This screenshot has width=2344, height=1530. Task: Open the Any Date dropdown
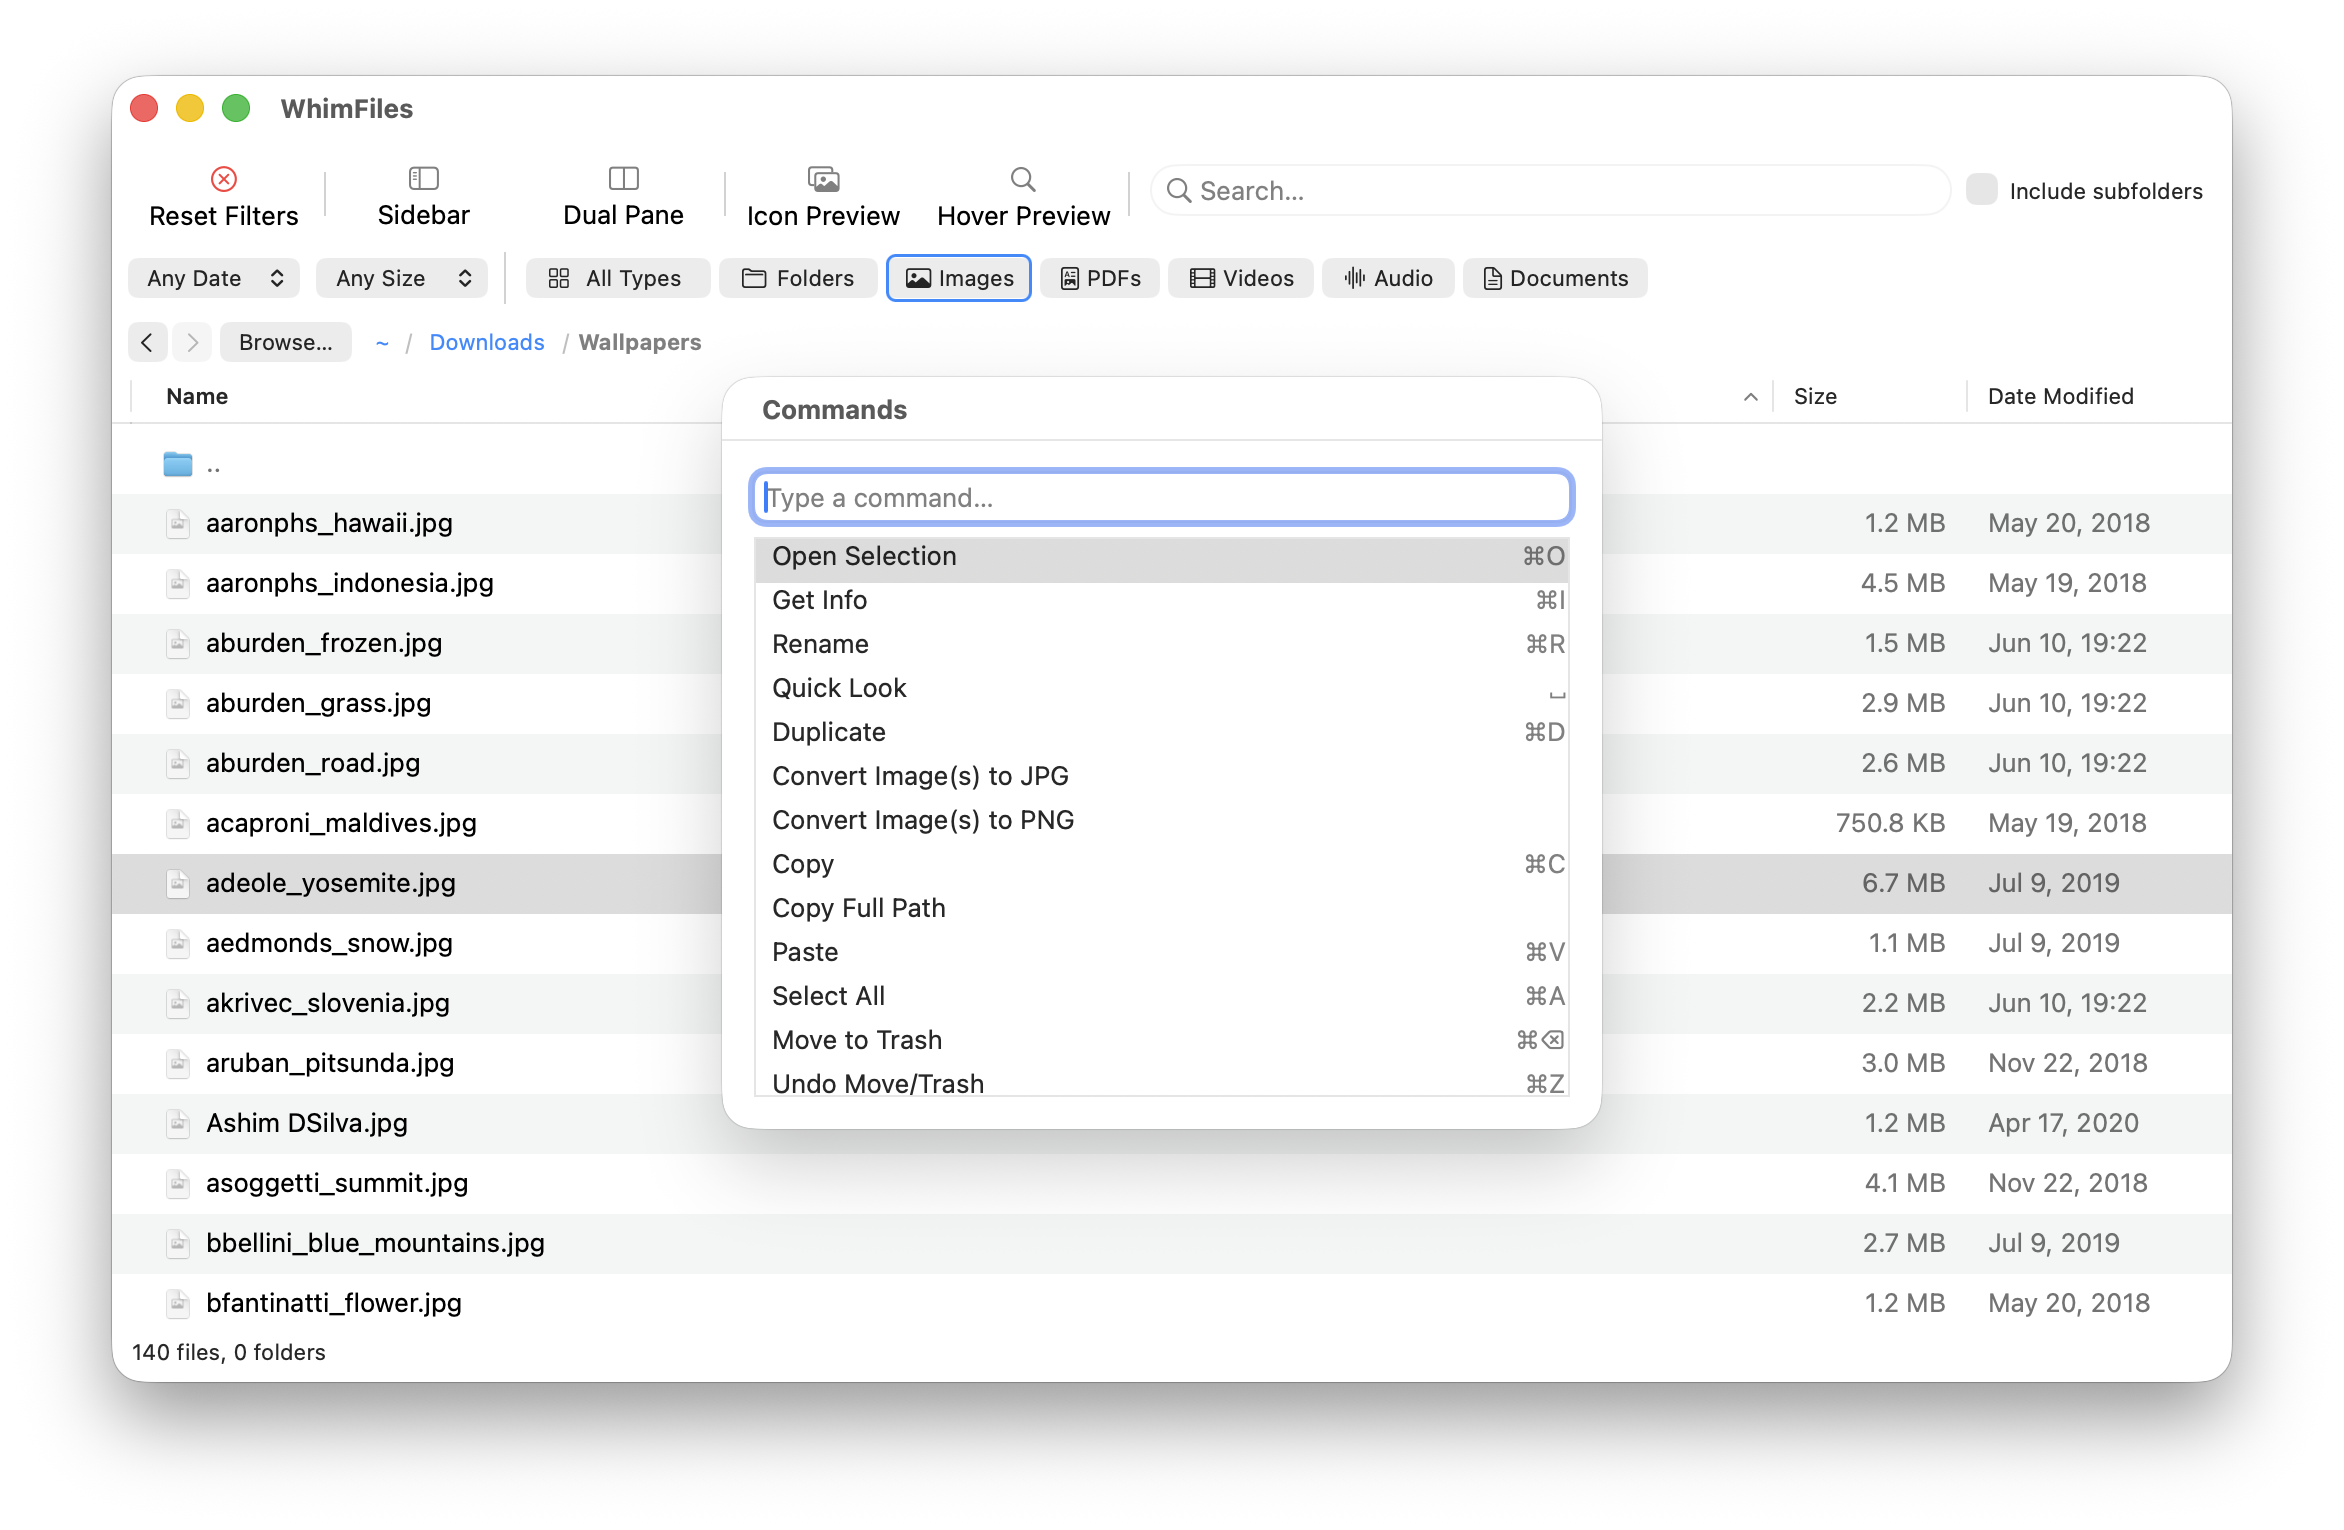click(214, 278)
